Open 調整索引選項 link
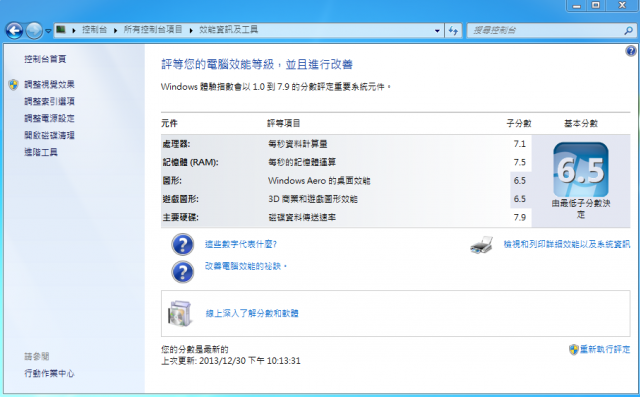The height and width of the screenshot is (397, 640). (49, 101)
